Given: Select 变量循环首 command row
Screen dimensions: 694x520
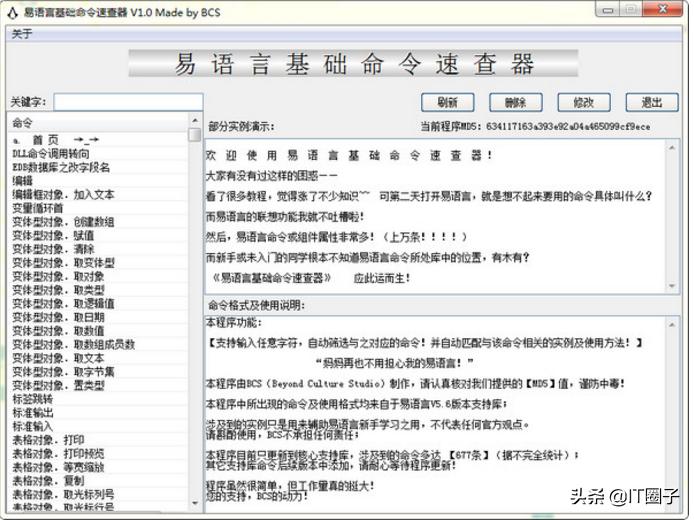Looking at the screenshot, I should [x=98, y=208].
